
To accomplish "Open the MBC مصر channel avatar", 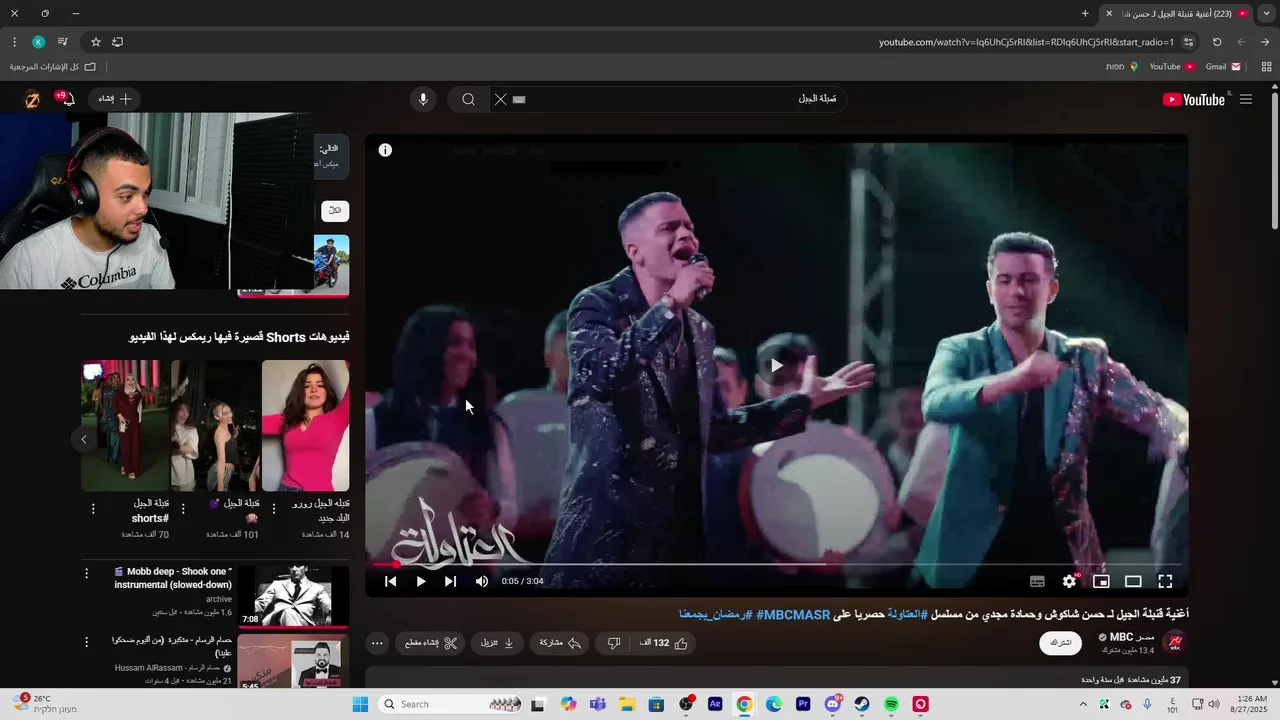I will pos(1174,643).
